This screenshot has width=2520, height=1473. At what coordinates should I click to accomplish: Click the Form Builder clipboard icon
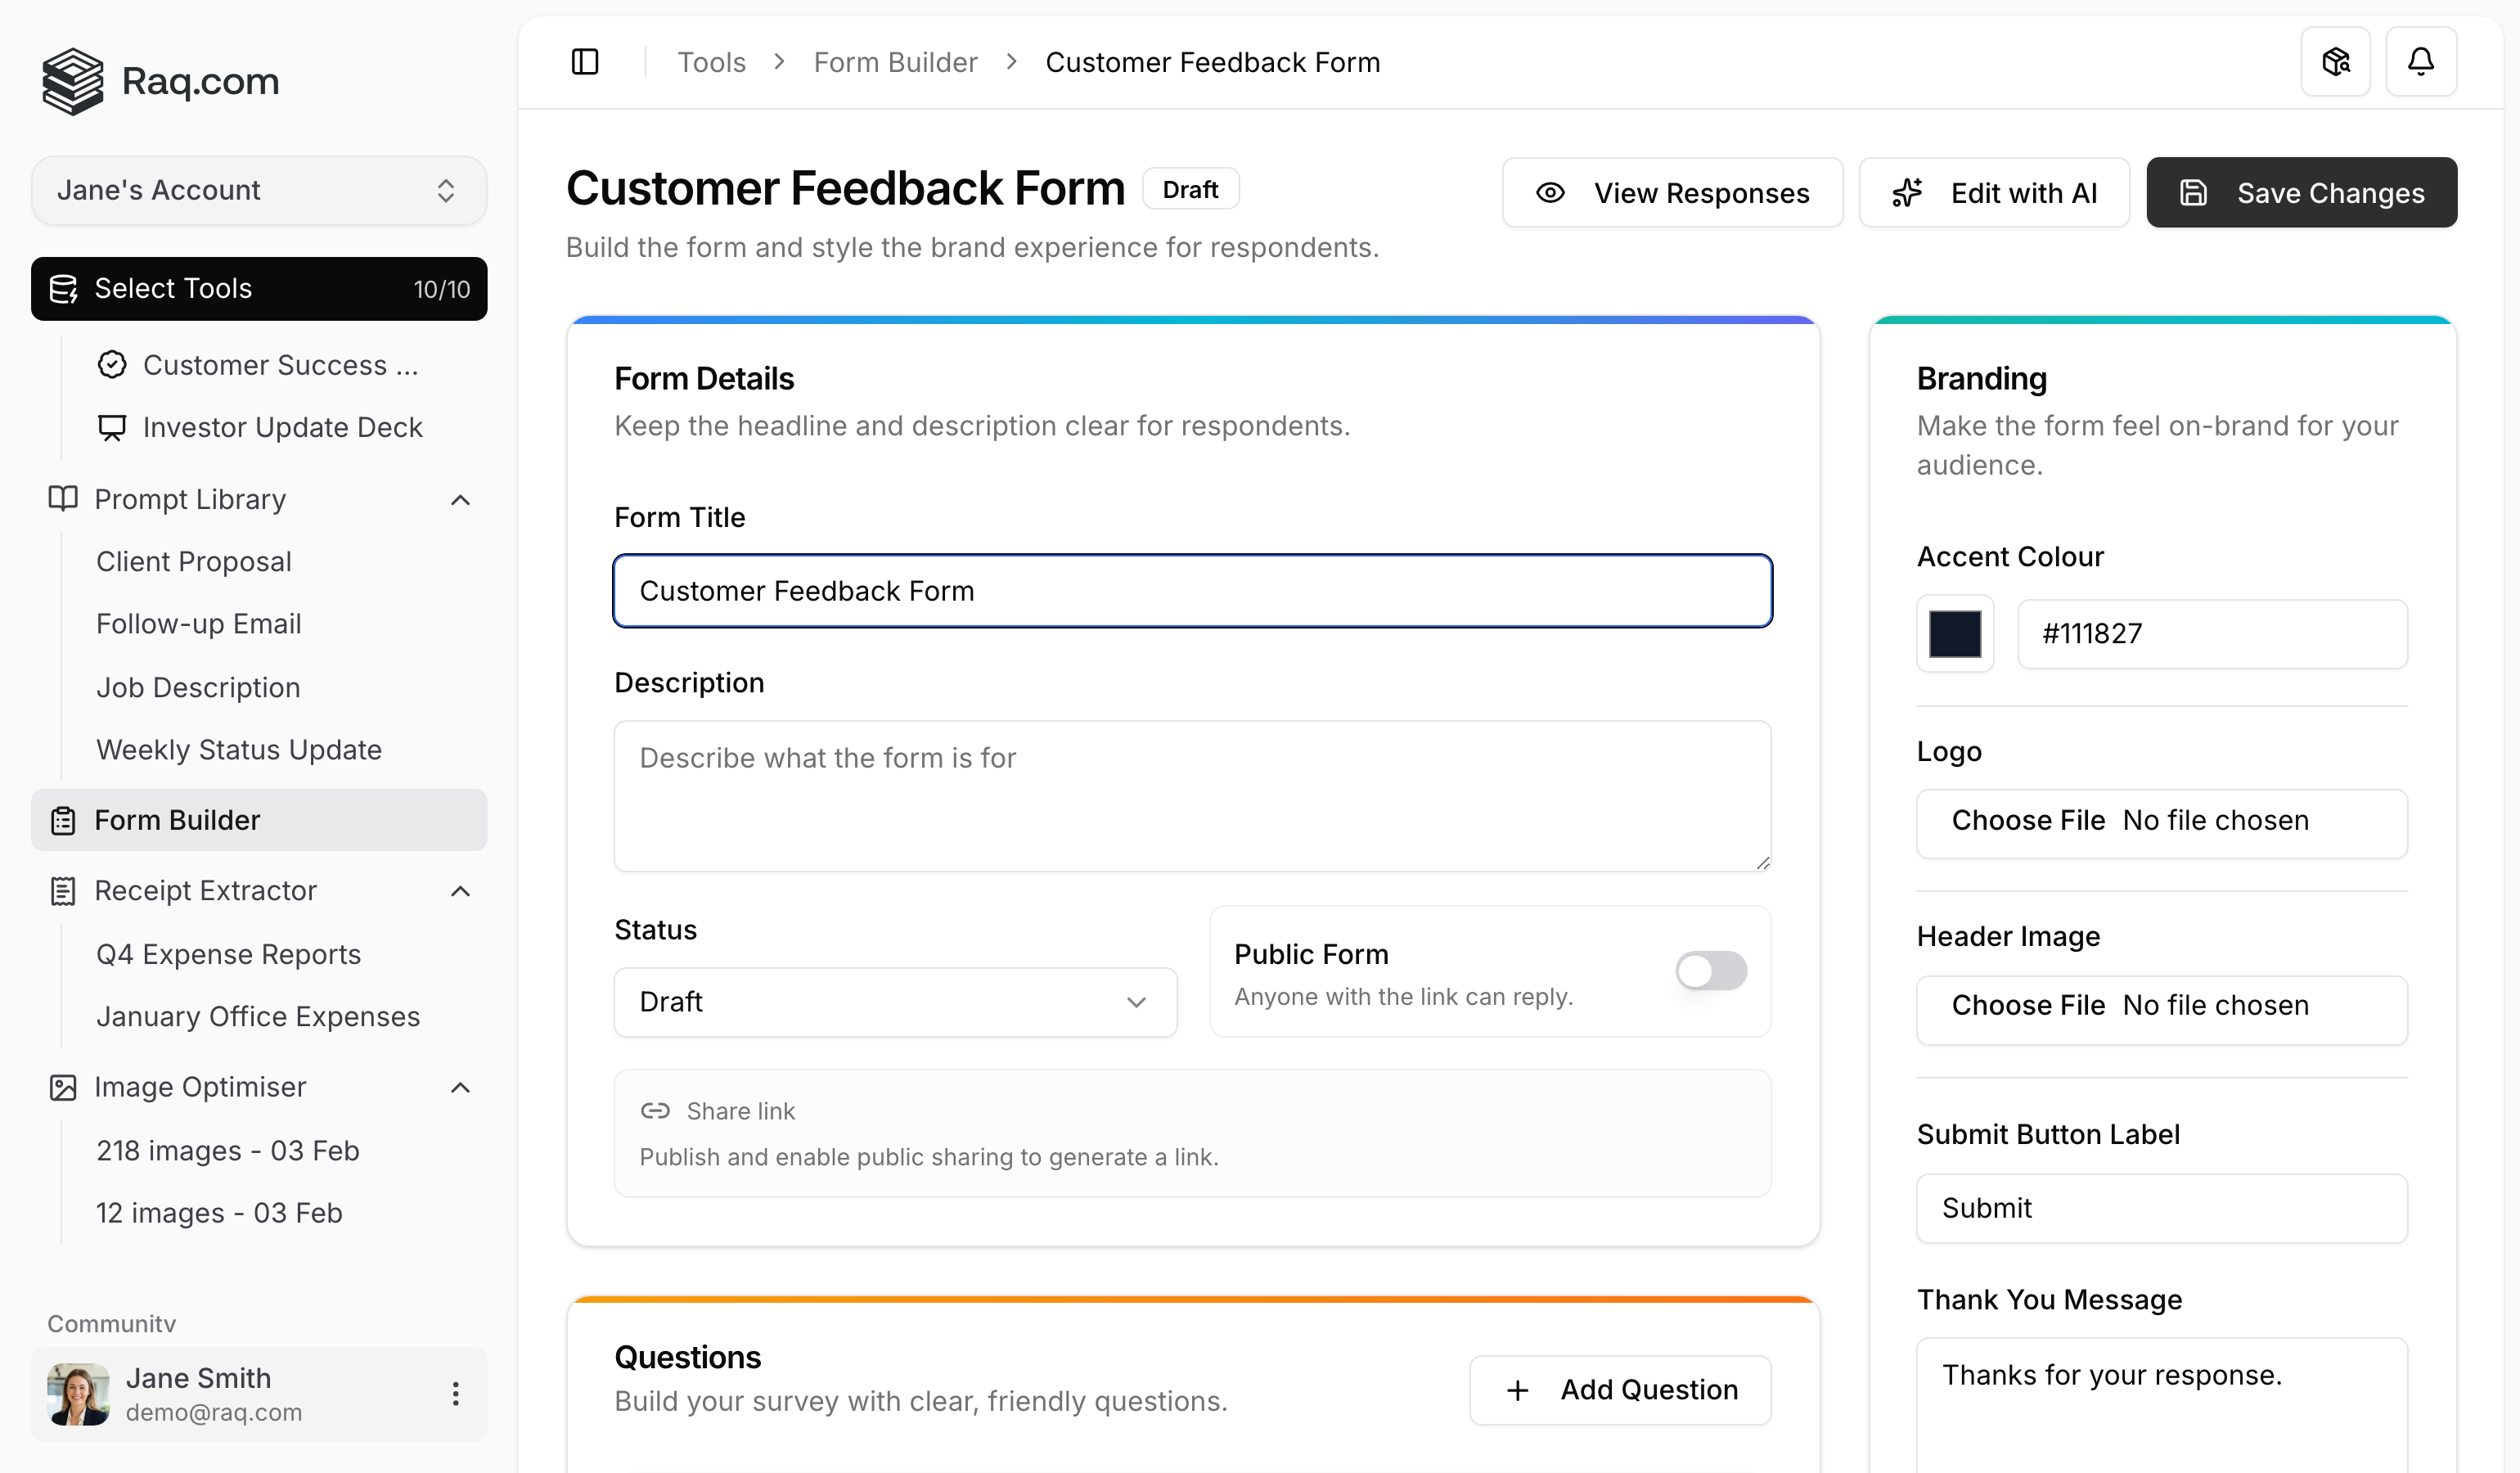(x=63, y=820)
